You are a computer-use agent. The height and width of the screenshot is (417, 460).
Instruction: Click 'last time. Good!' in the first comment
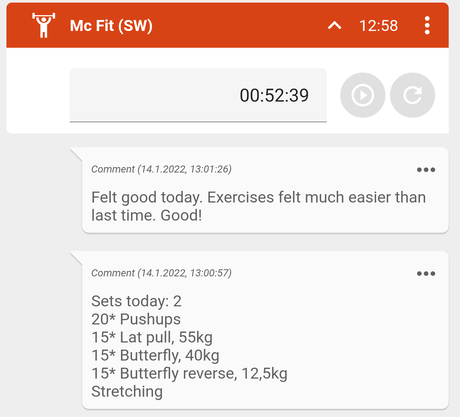tap(147, 215)
